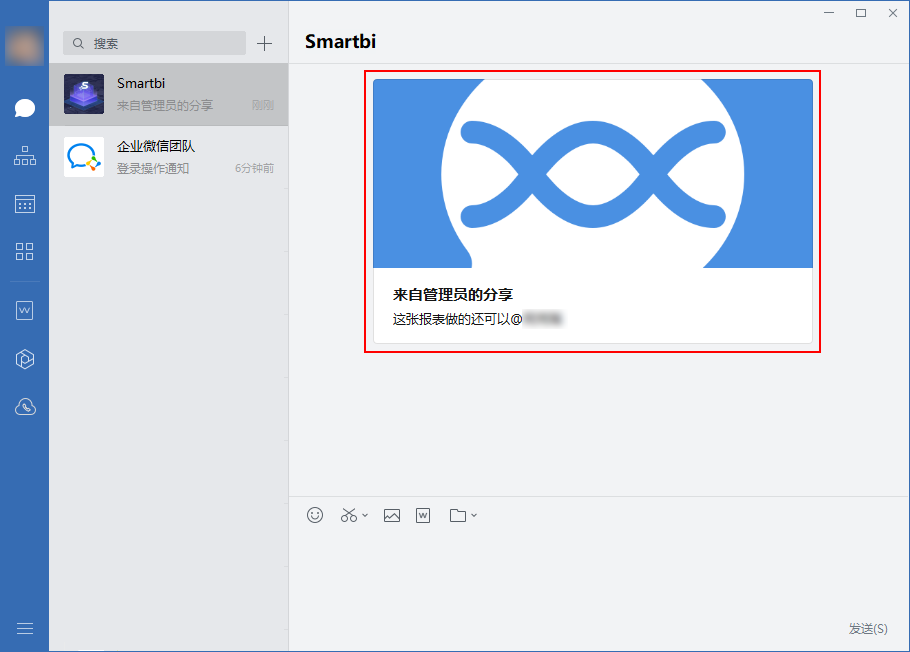
Task: Click the Smartbi conversation avatar
Action: (84, 94)
